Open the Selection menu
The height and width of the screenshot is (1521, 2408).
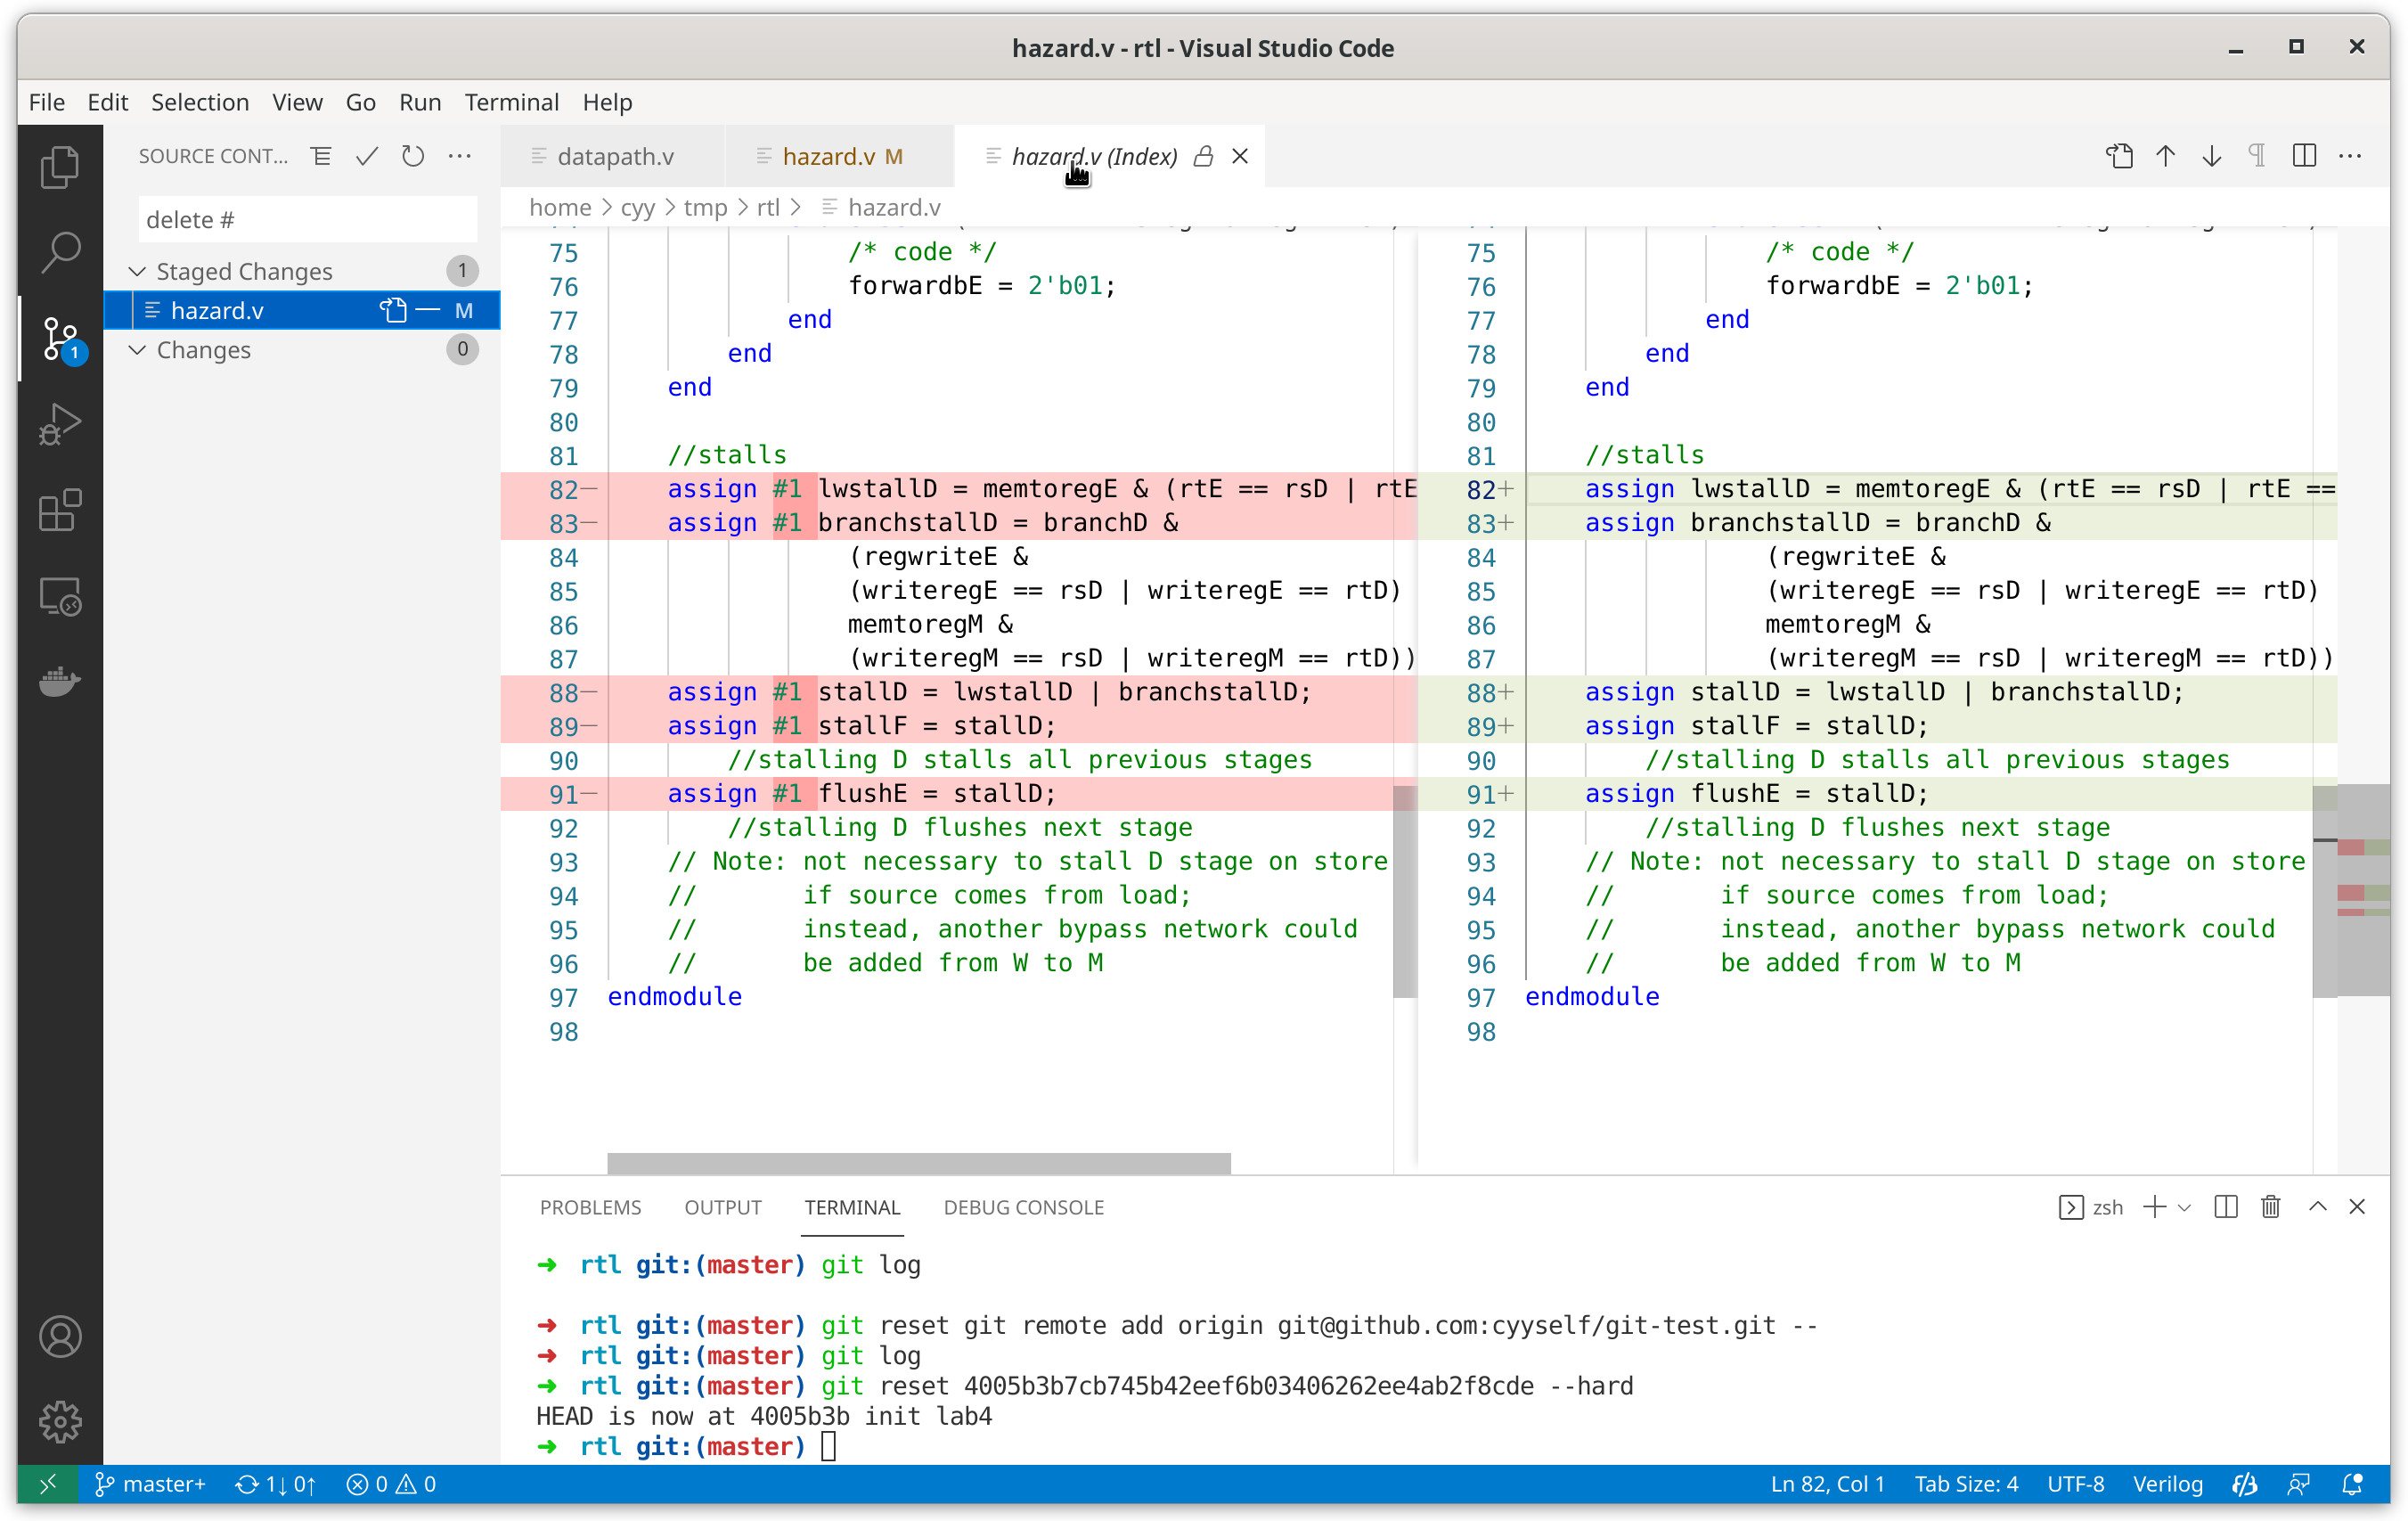click(200, 102)
